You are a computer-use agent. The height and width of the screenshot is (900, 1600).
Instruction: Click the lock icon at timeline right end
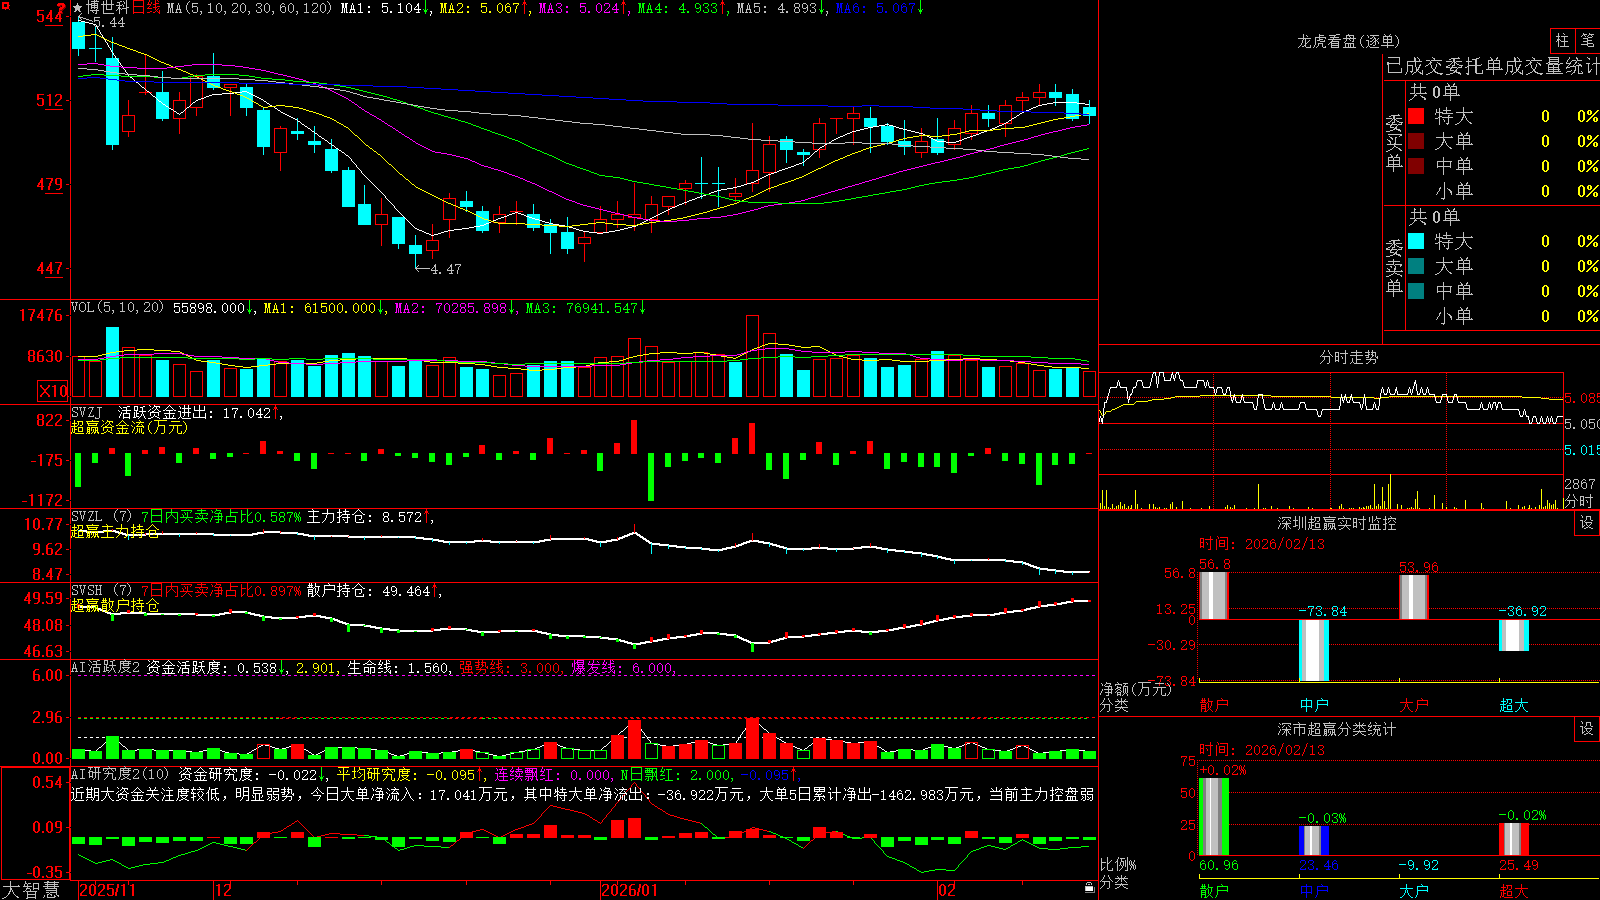point(1089,888)
